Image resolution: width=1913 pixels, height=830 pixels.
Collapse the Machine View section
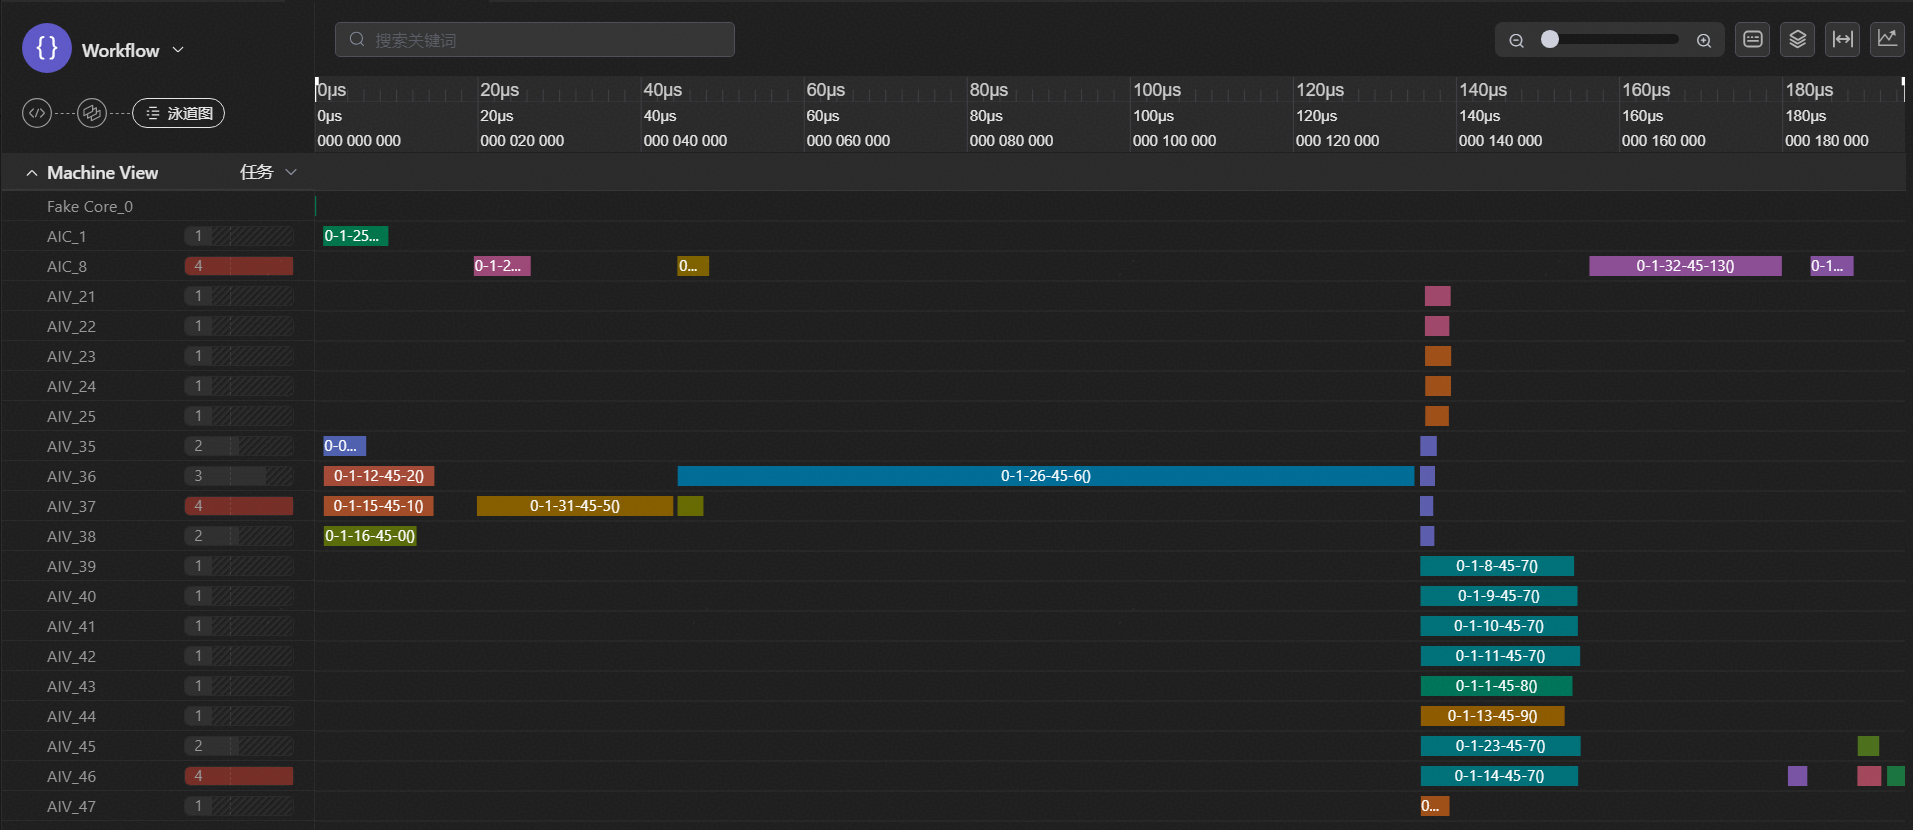pyautogui.click(x=32, y=173)
